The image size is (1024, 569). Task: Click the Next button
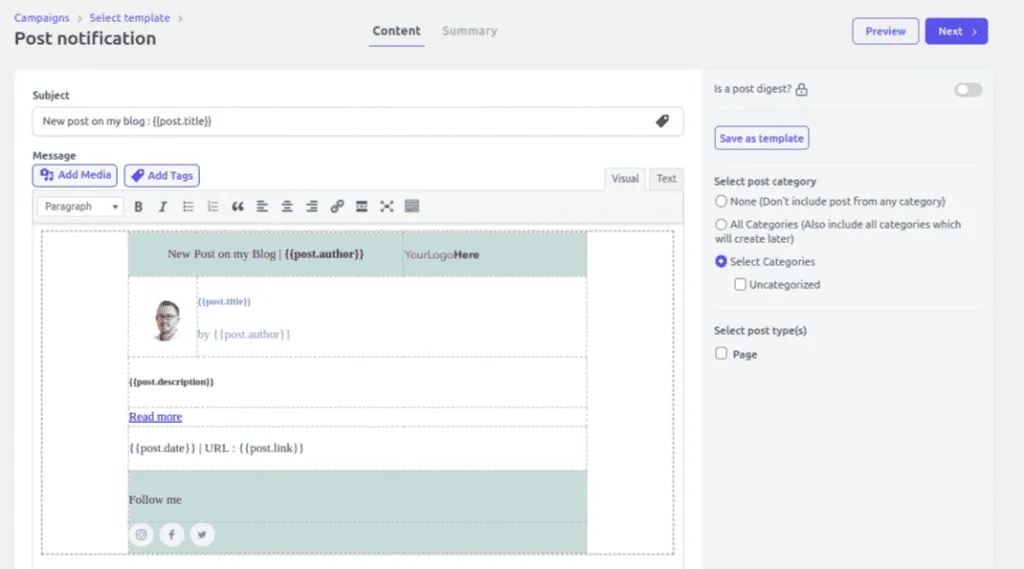pos(956,31)
